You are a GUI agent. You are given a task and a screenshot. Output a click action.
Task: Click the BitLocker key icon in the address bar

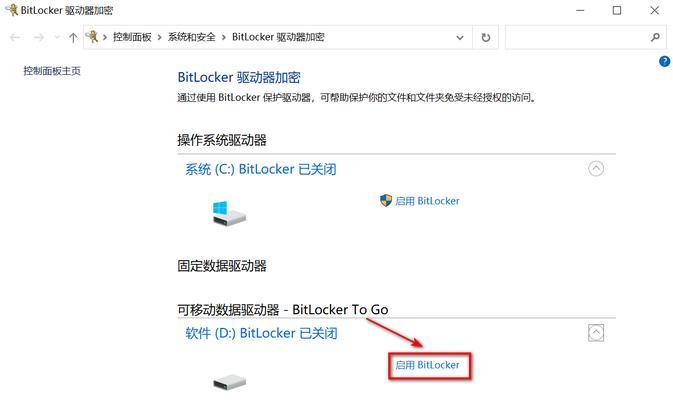click(x=92, y=37)
